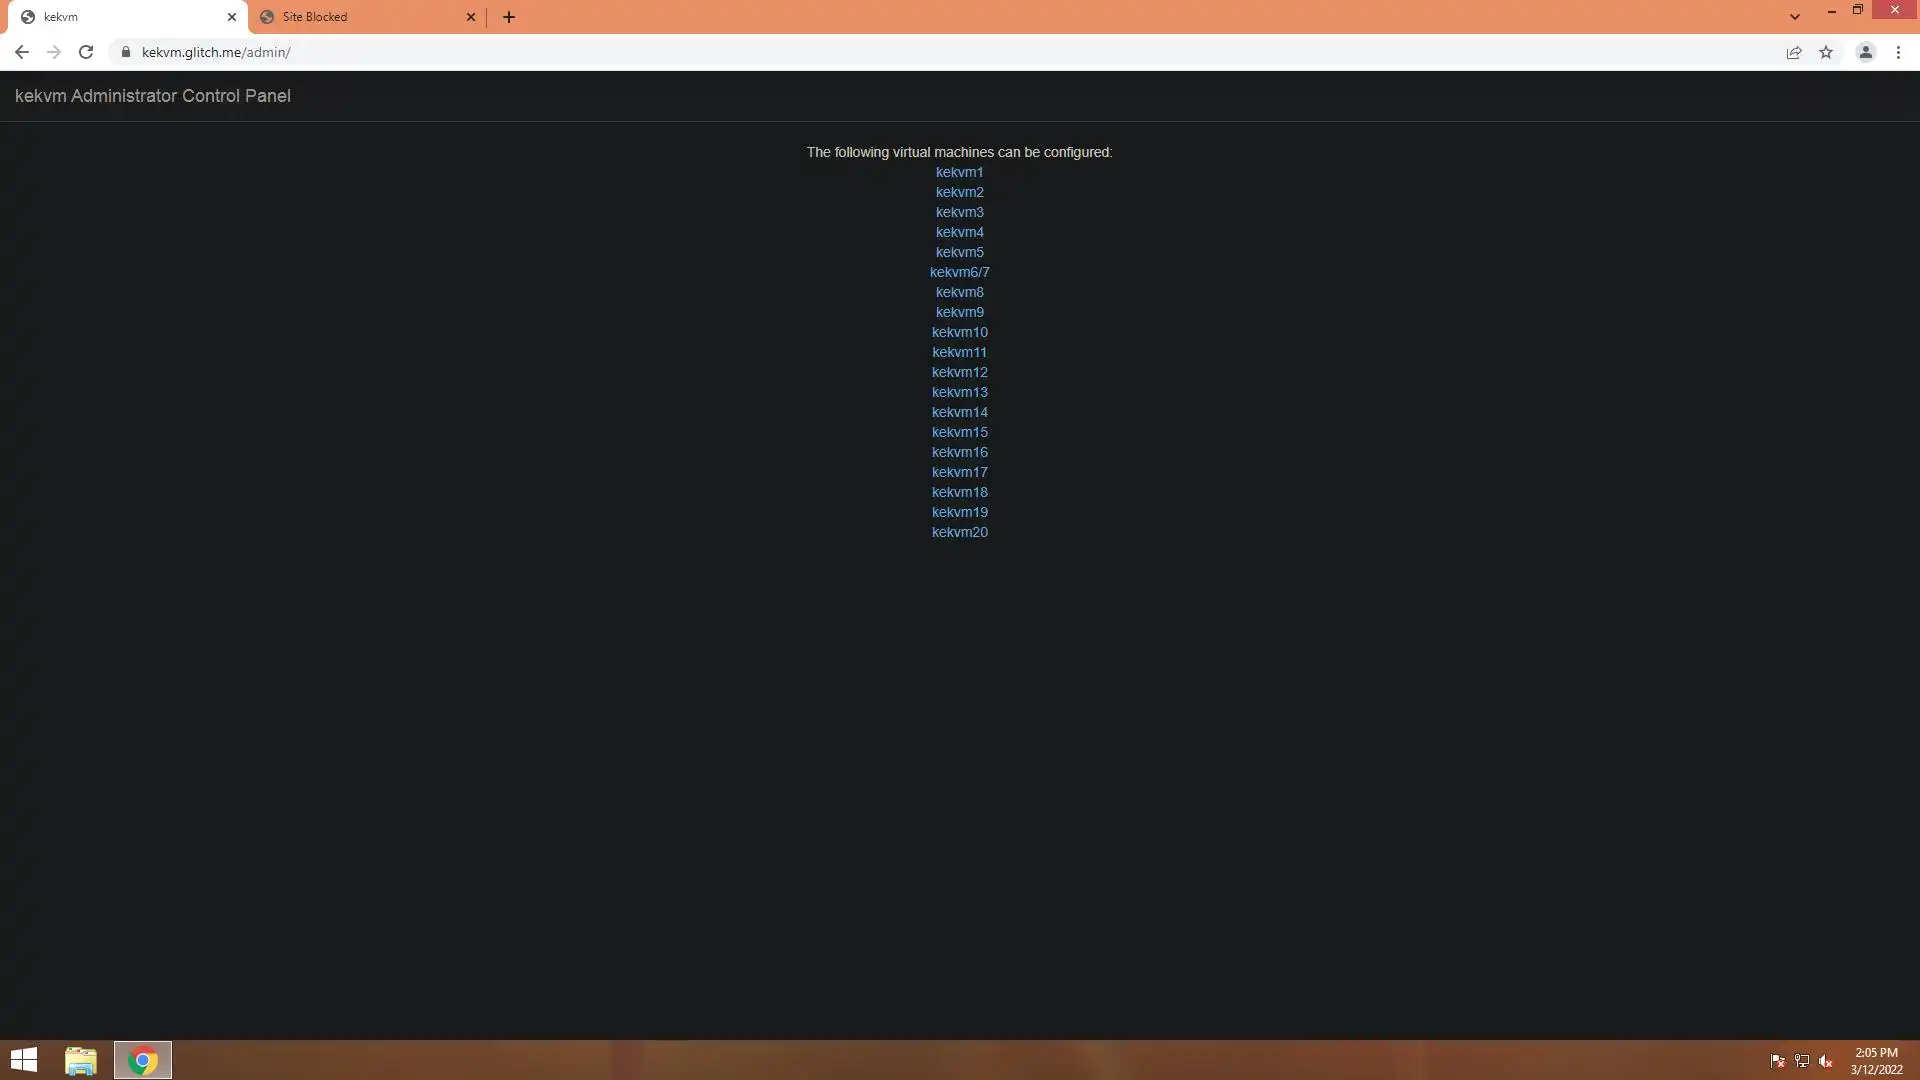Open the kekvm20 link
The width and height of the screenshot is (1920, 1080).
tap(959, 532)
